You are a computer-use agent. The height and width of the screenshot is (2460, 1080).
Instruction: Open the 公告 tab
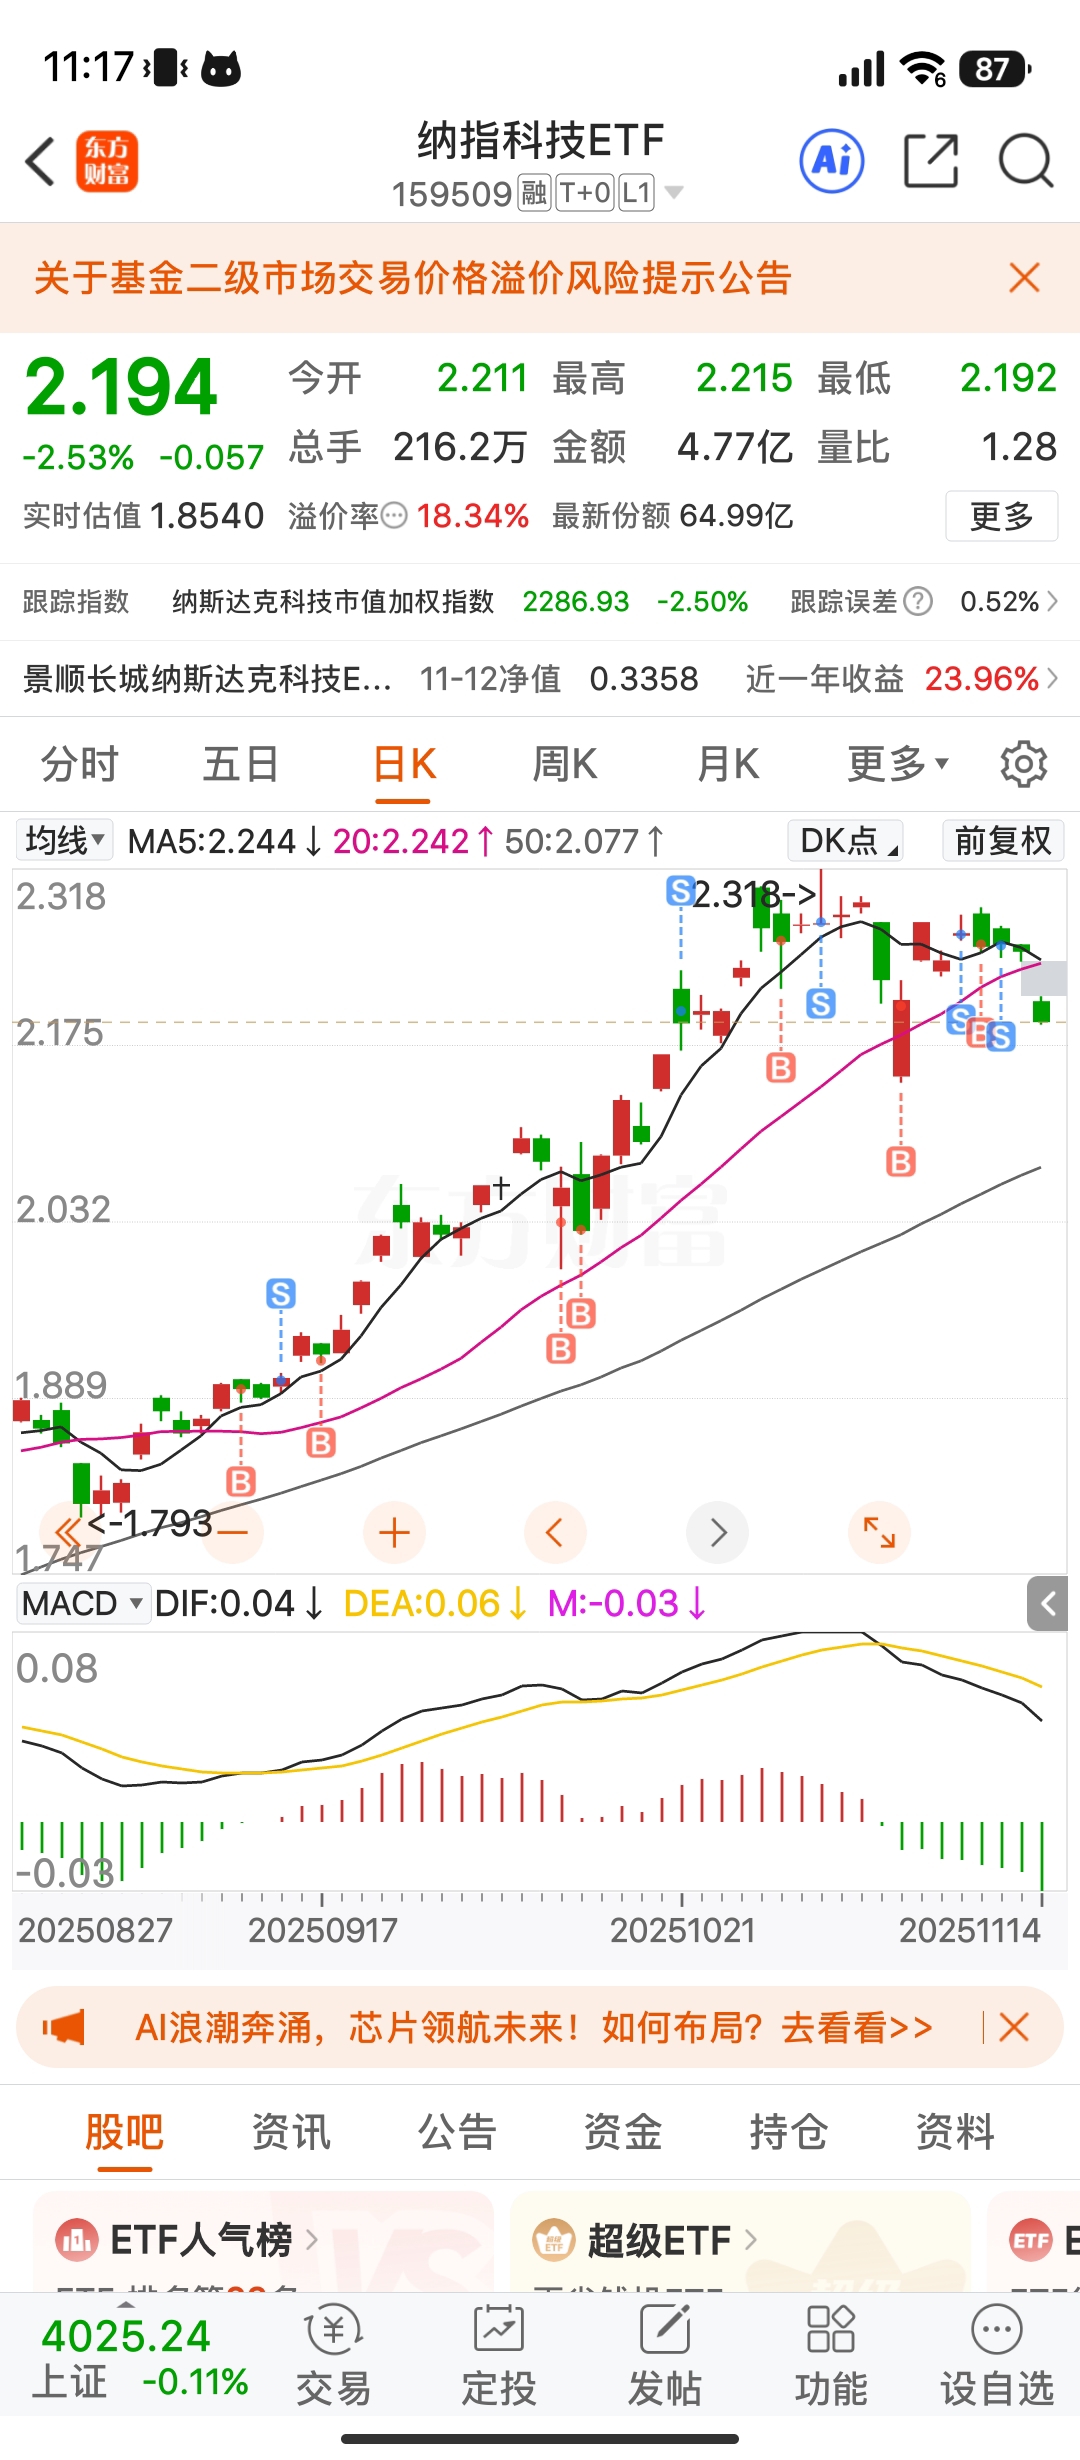(x=457, y=2132)
